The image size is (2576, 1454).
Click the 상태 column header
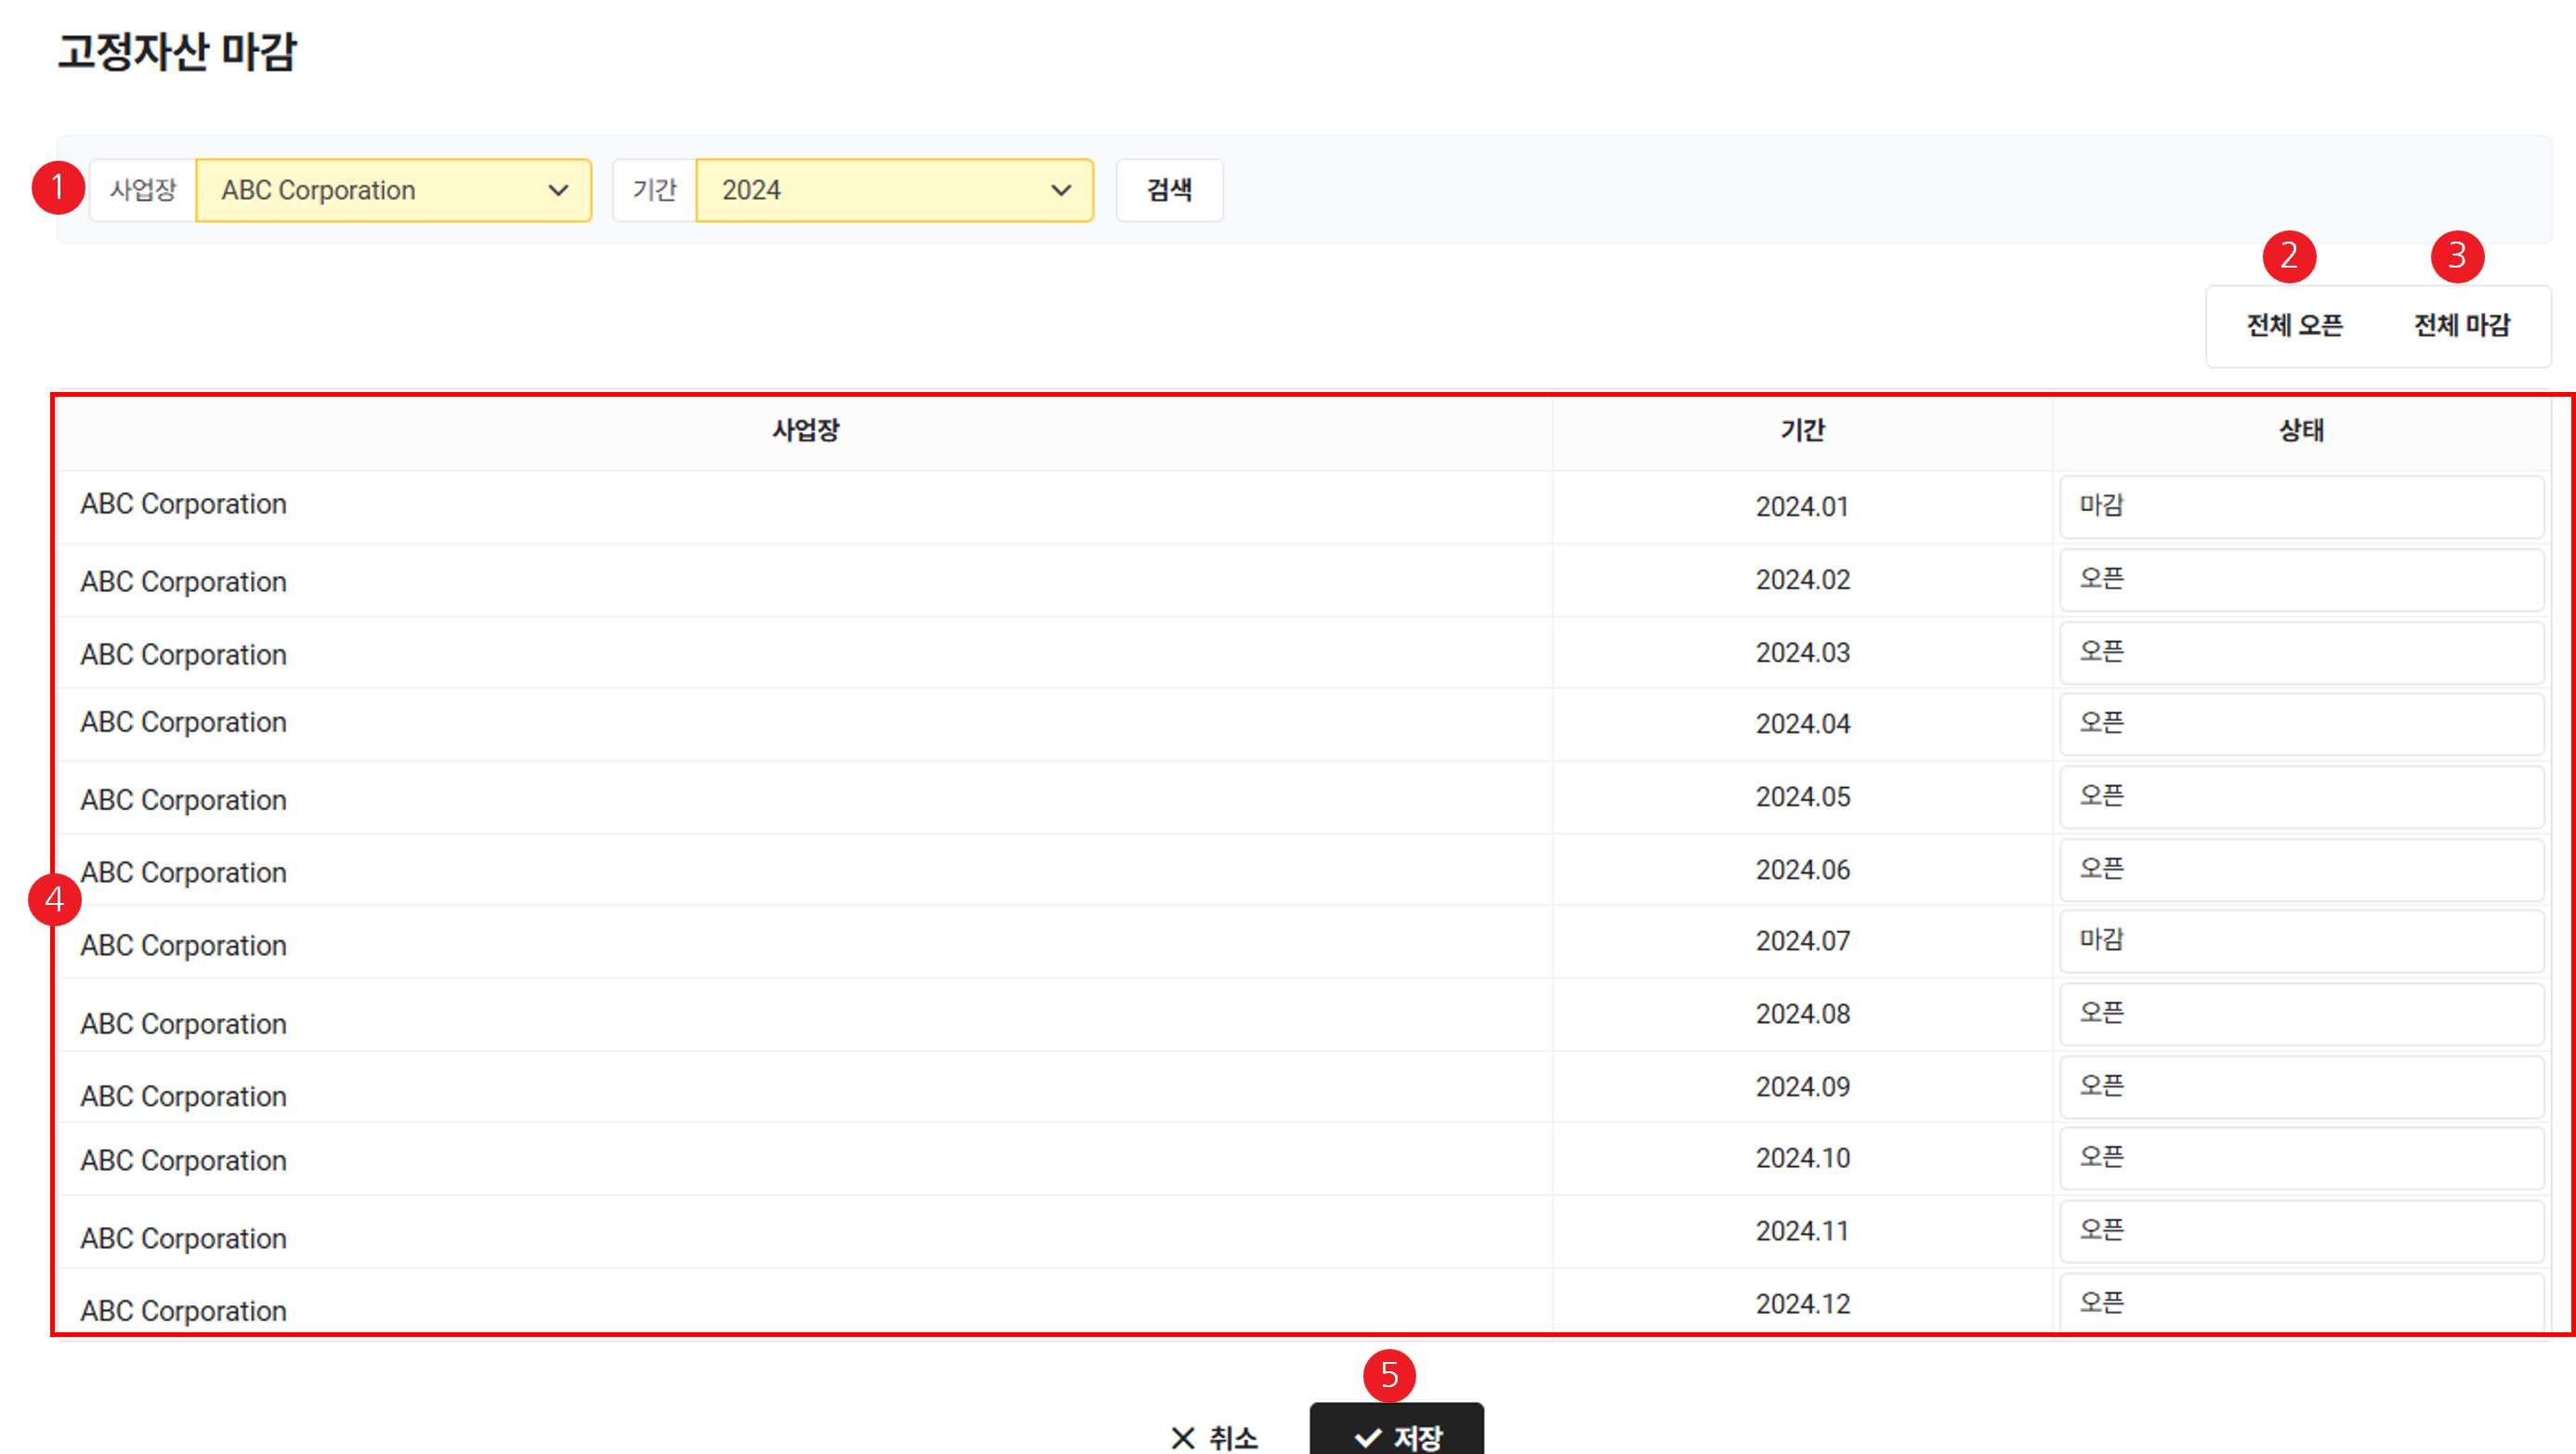[x=2300, y=430]
